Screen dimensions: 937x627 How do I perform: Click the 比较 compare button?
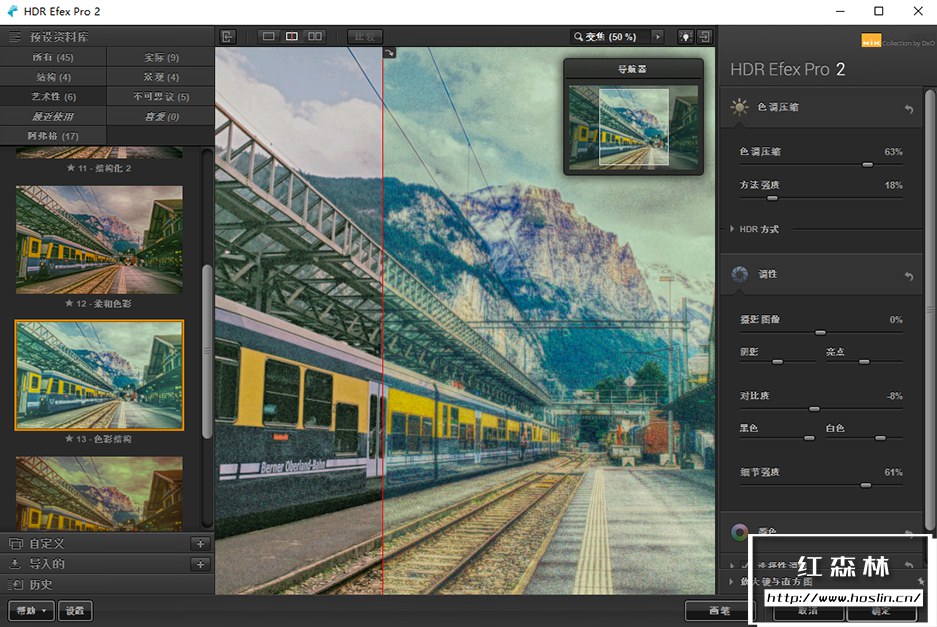pyautogui.click(x=365, y=37)
